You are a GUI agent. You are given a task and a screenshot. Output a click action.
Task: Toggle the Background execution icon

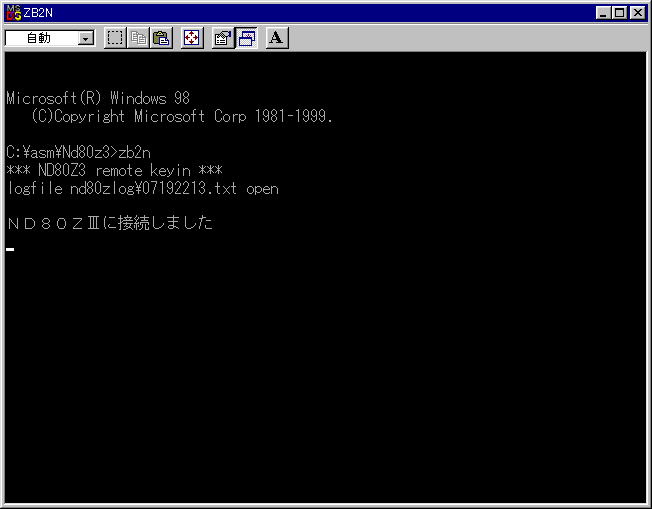[x=247, y=38]
